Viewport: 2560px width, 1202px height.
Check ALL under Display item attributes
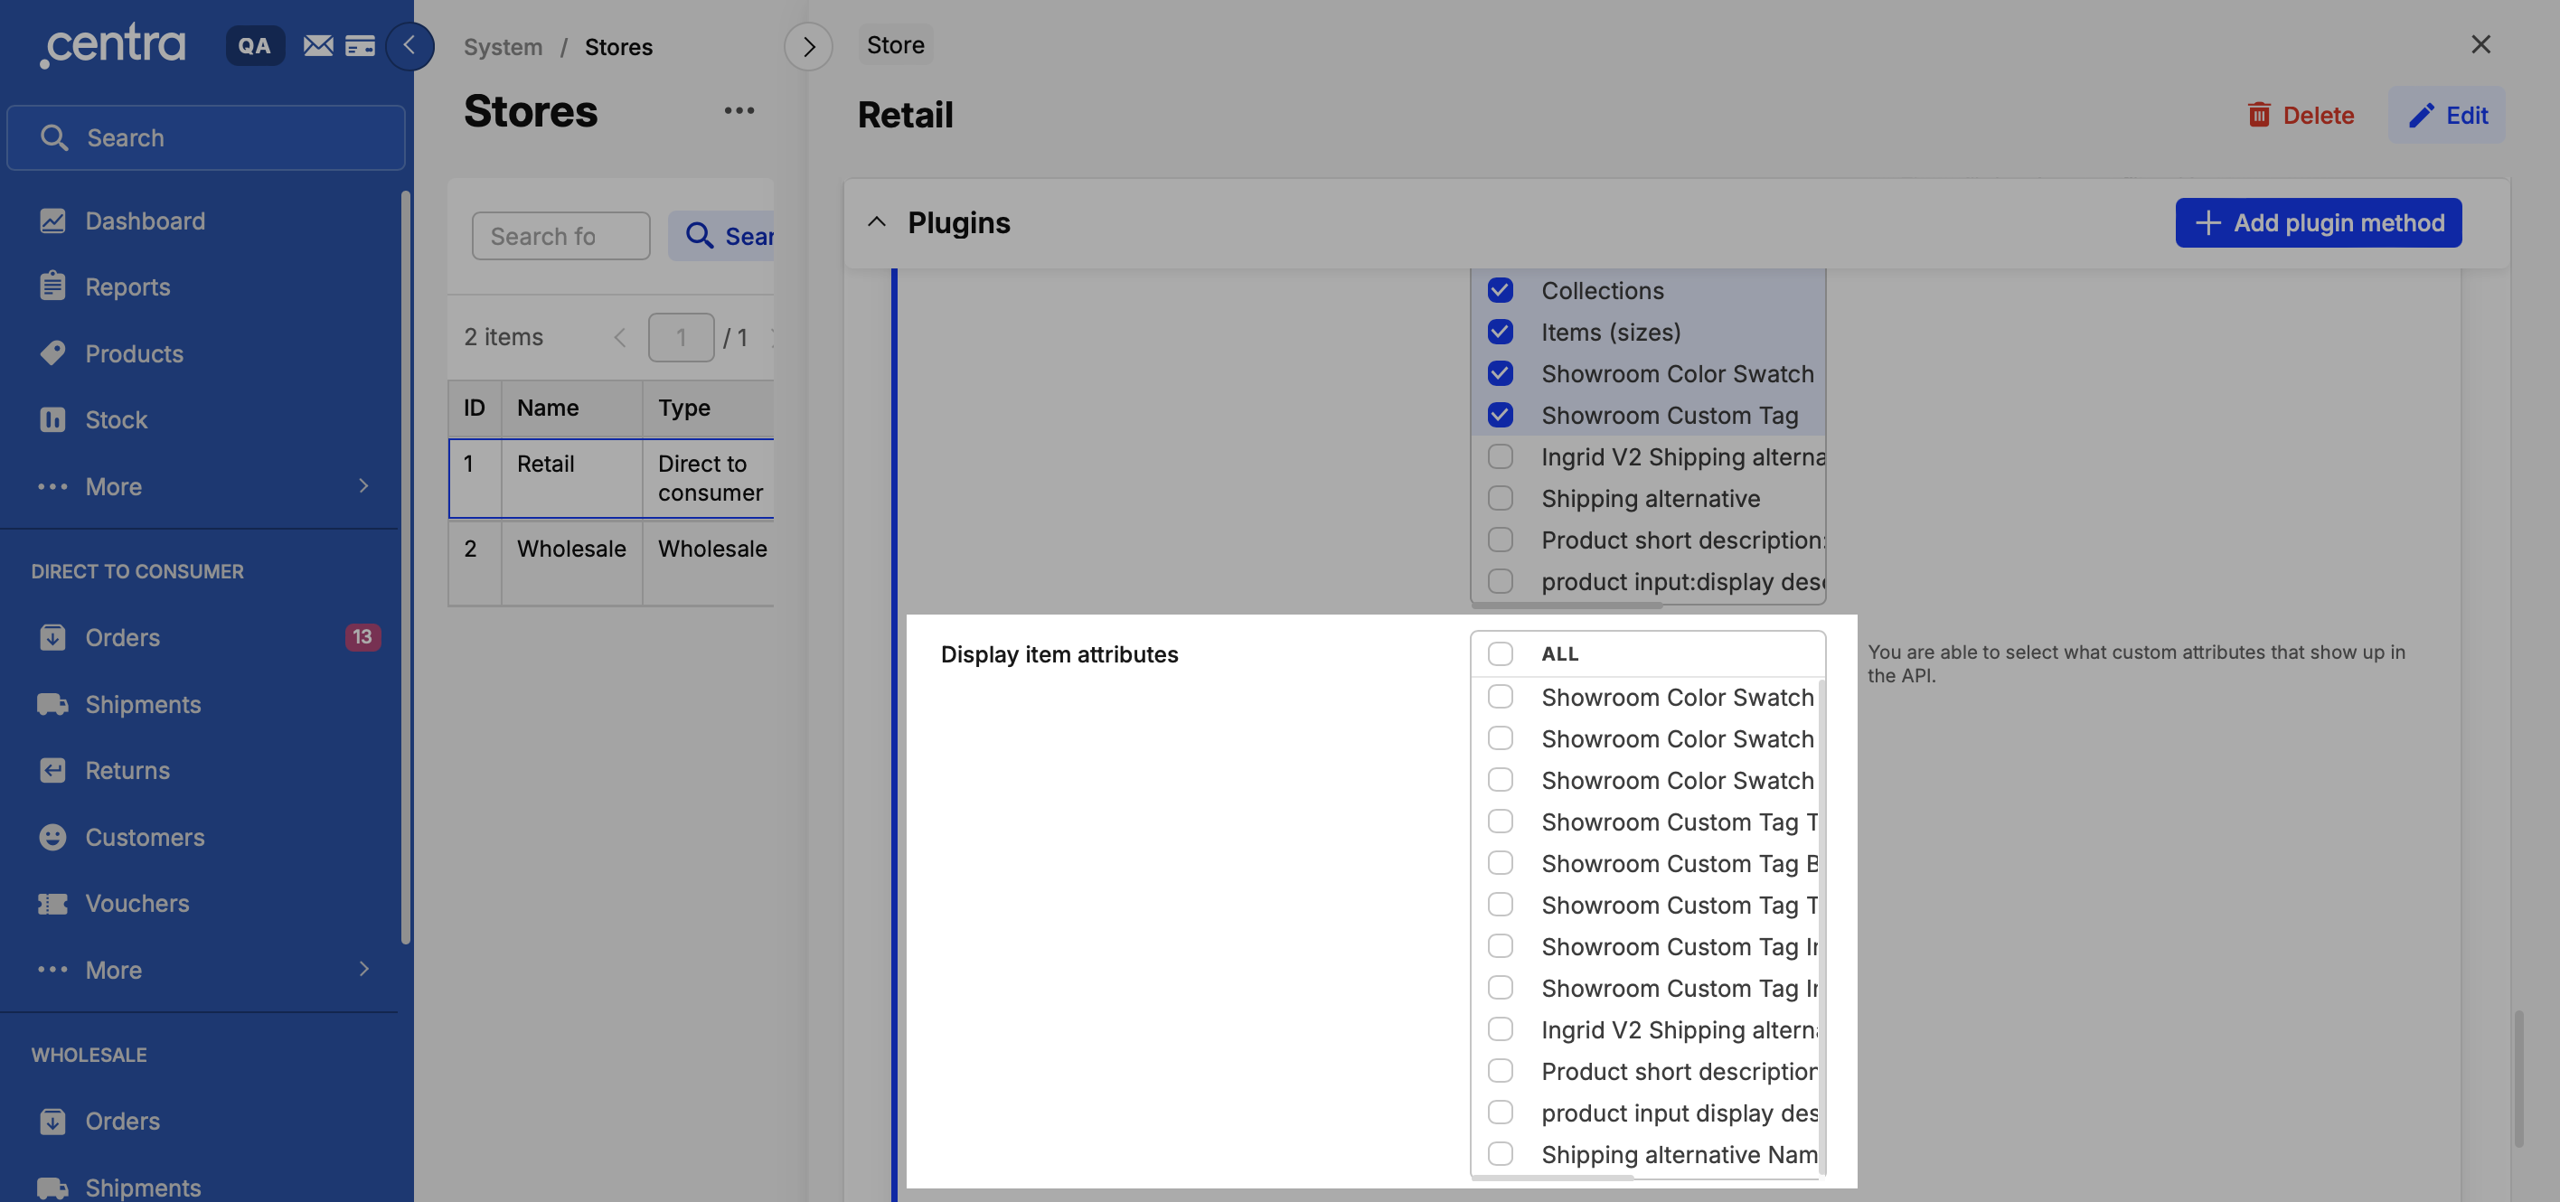click(x=1501, y=653)
